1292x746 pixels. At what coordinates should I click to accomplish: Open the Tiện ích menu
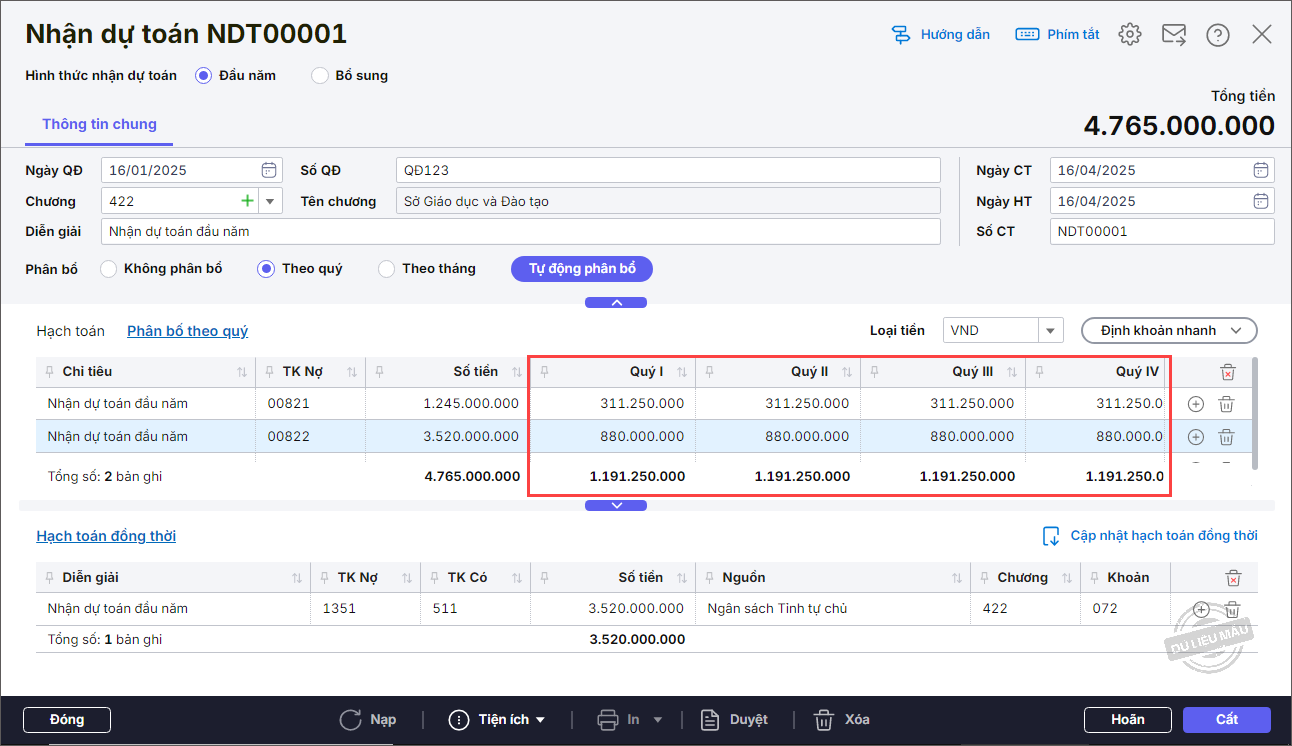pos(497,720)
